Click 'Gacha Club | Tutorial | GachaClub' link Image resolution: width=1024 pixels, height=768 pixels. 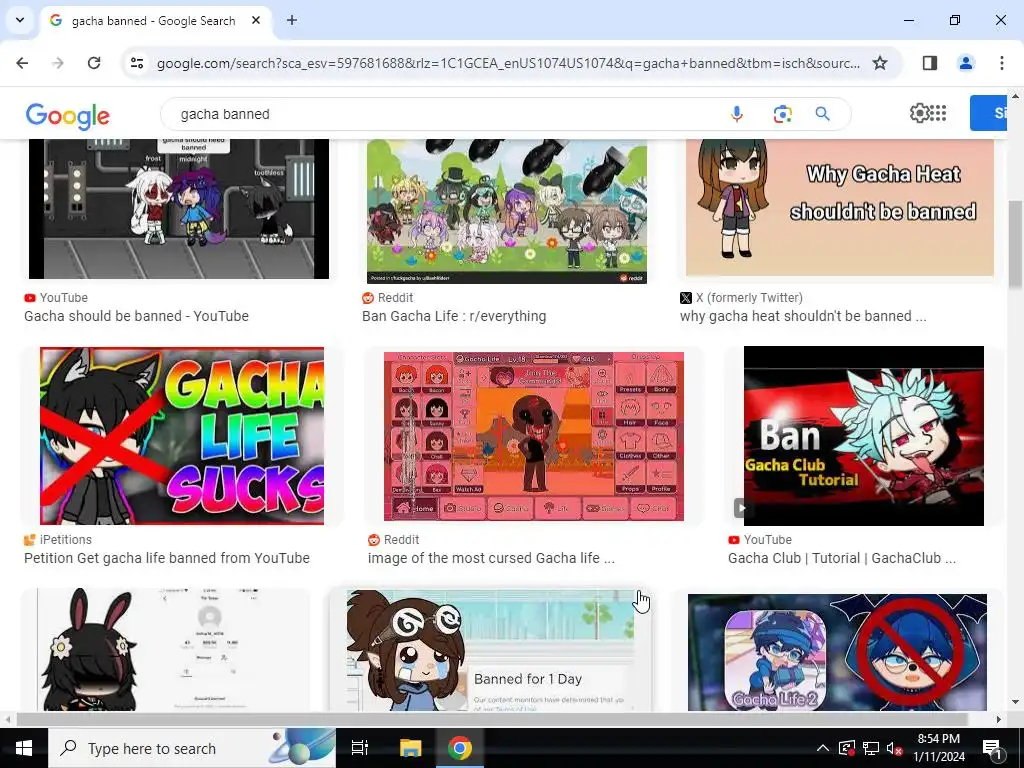[842, 558]
